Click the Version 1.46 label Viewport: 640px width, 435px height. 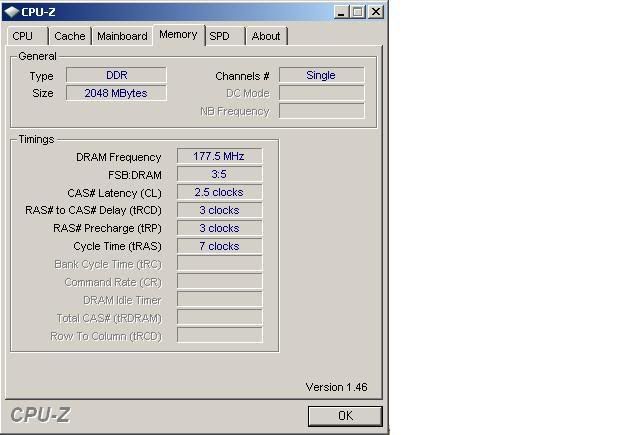pyautogui.click(x=336, y=387)
